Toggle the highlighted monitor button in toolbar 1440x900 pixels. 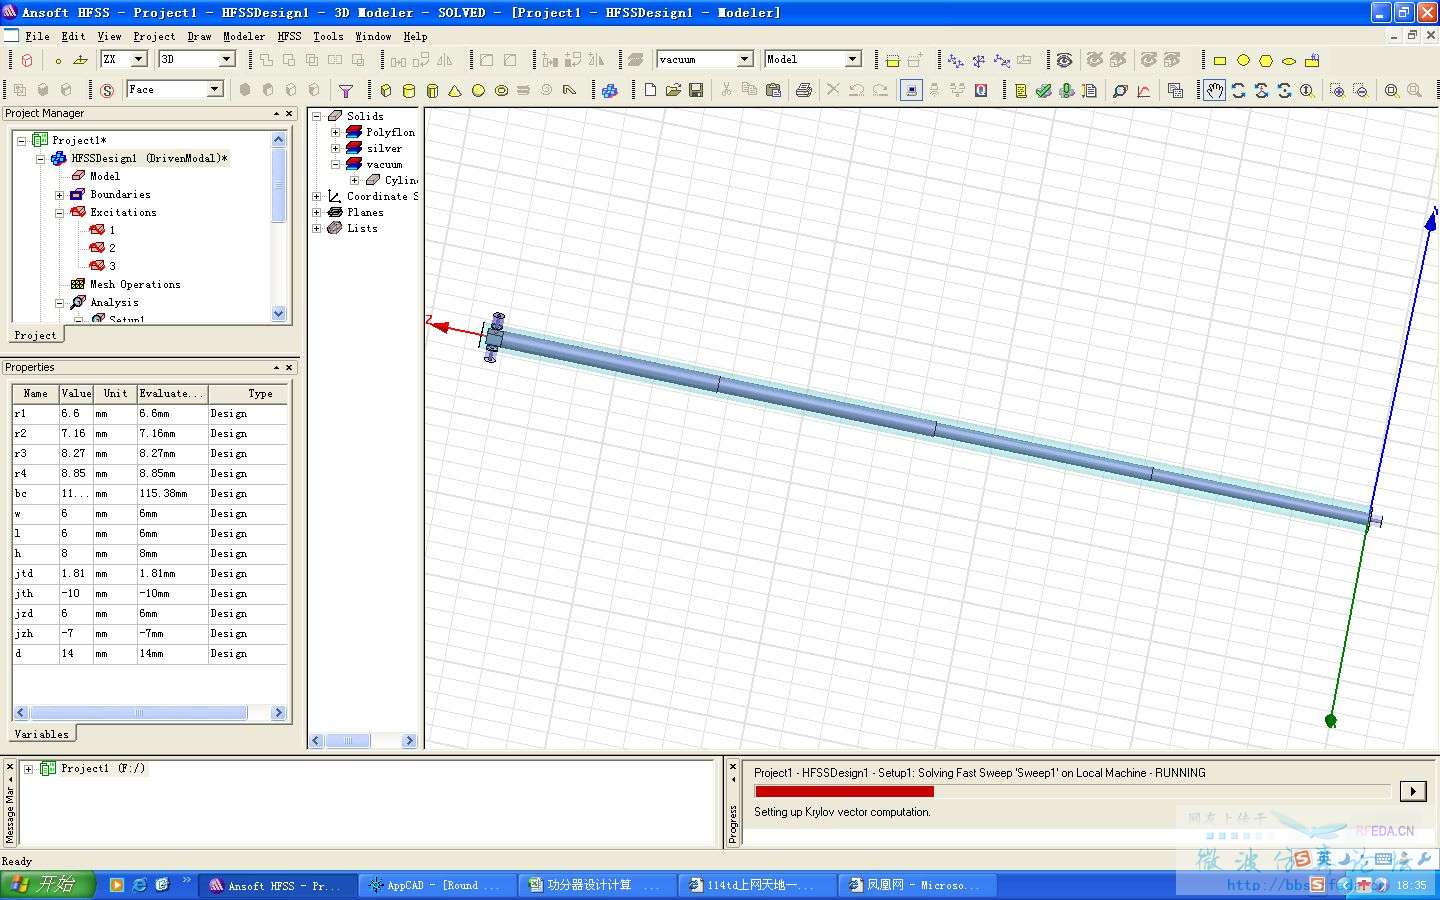pos(910,90)
